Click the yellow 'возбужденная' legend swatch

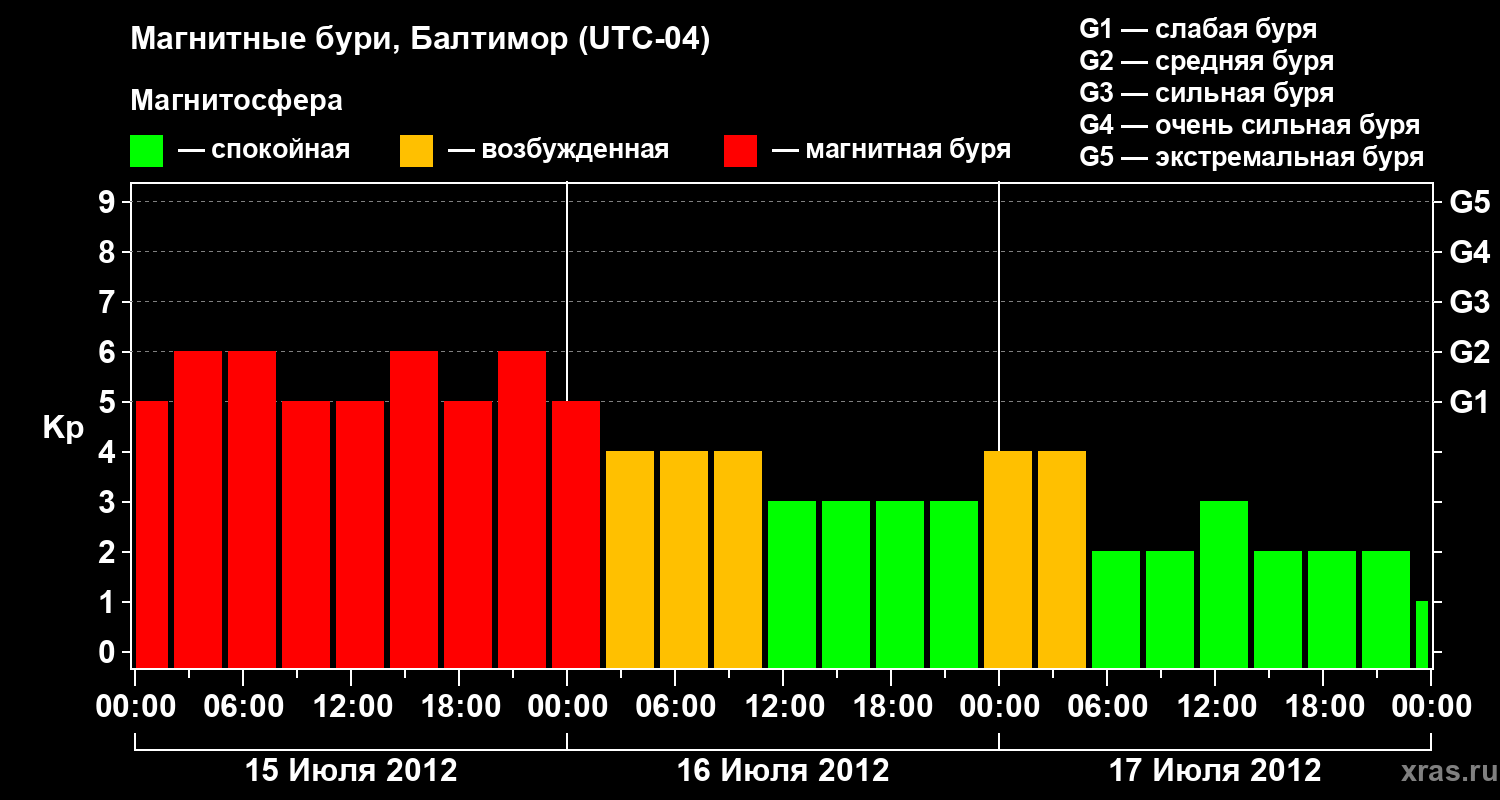tap(416, 151)
